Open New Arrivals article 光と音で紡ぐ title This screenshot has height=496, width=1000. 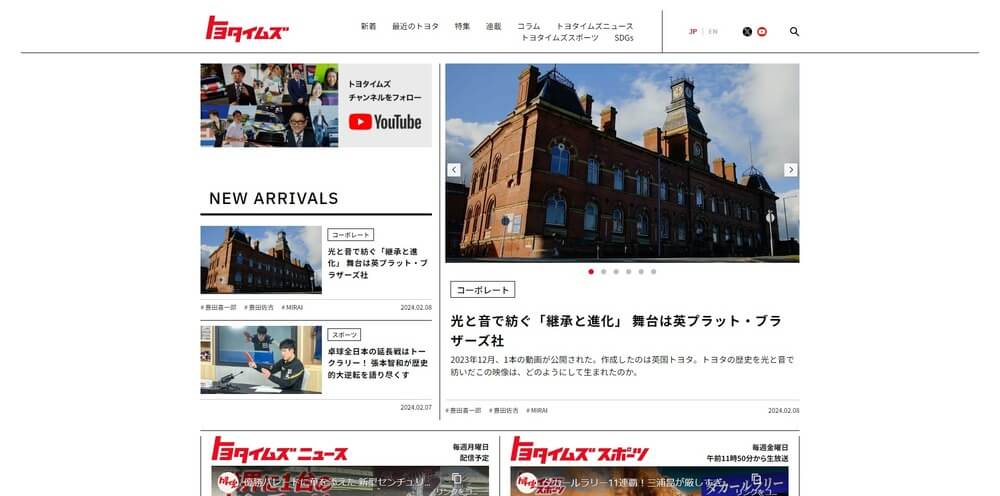[x=378, y=263]
